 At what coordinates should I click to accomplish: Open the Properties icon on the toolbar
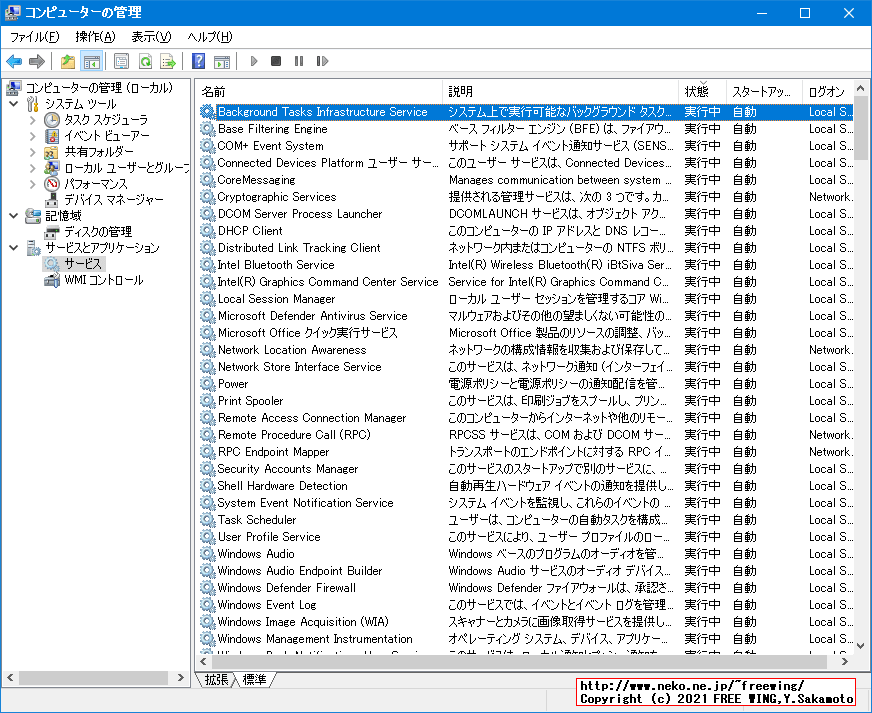(121, 61)
